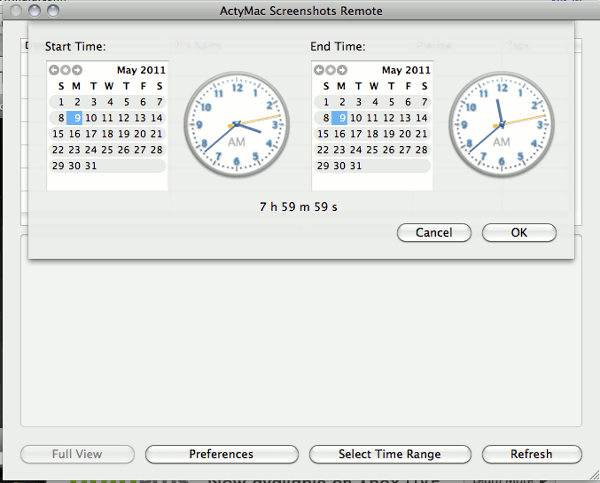Jump to today in Start Time calendar
The width and height of the screenshot is (600, 483).
(x=65, y=70)
